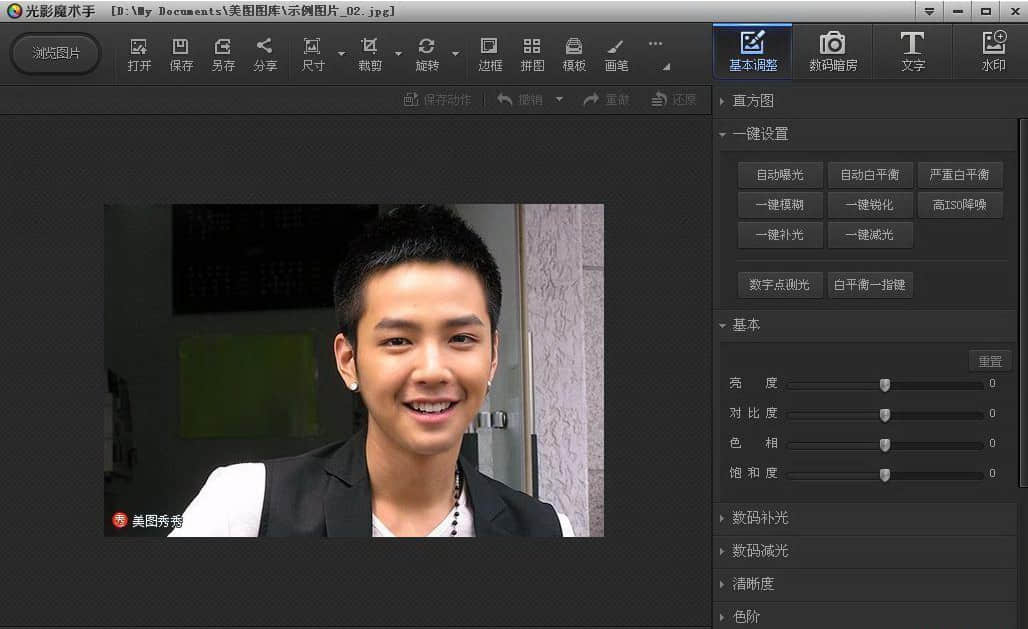Collapse the 一键设置 section

point(760,134)
